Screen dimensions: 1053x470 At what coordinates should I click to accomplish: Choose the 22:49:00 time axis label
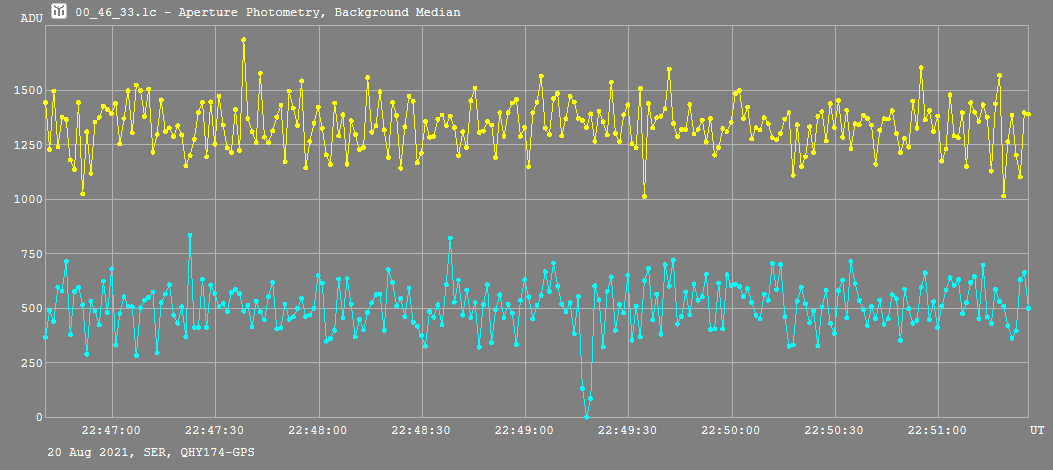coord(524,430)
